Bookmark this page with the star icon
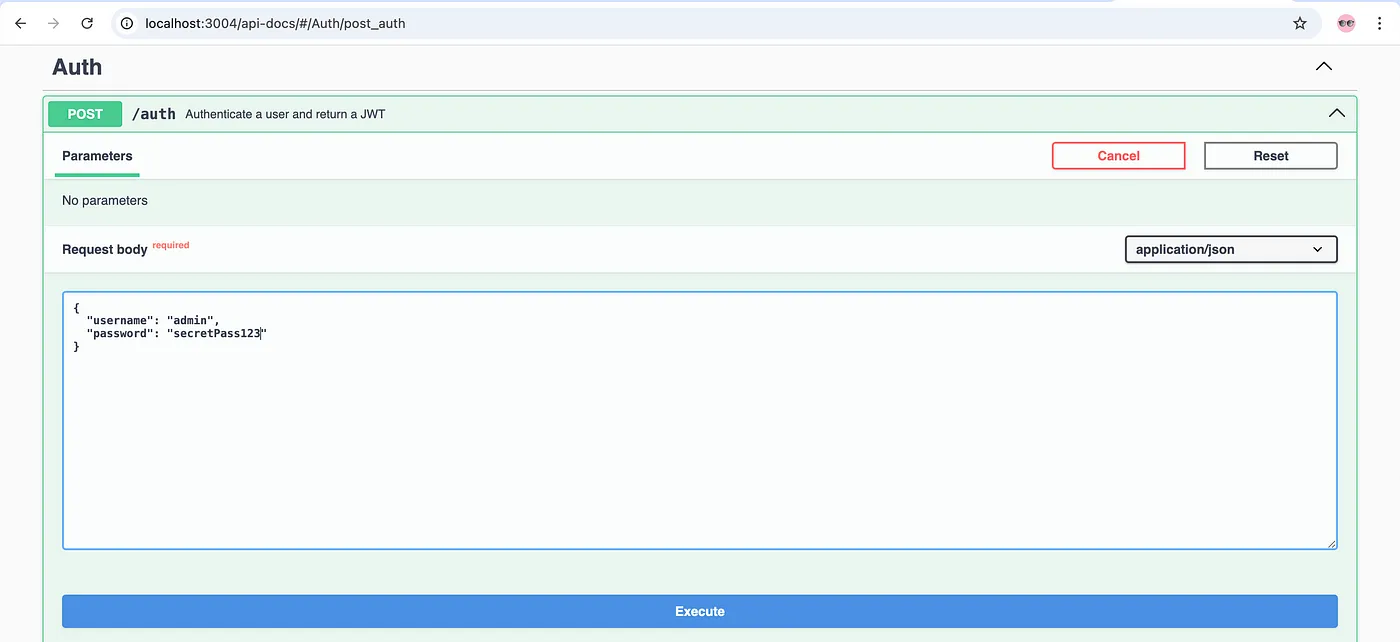Screen dimensions: 1400x642 click(x=1299, y=23)
